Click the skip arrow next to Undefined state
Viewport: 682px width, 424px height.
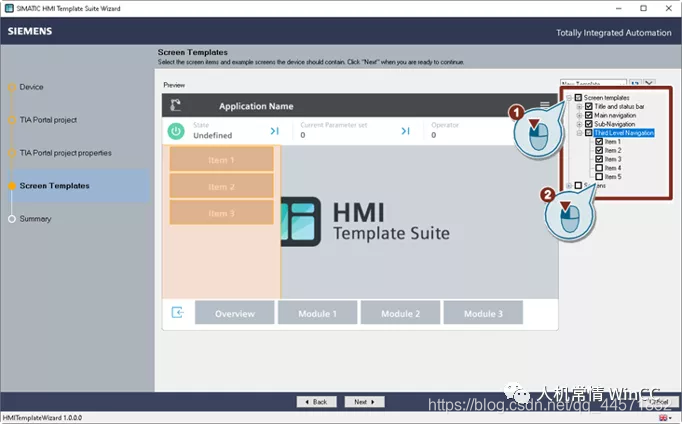point(274,131)
